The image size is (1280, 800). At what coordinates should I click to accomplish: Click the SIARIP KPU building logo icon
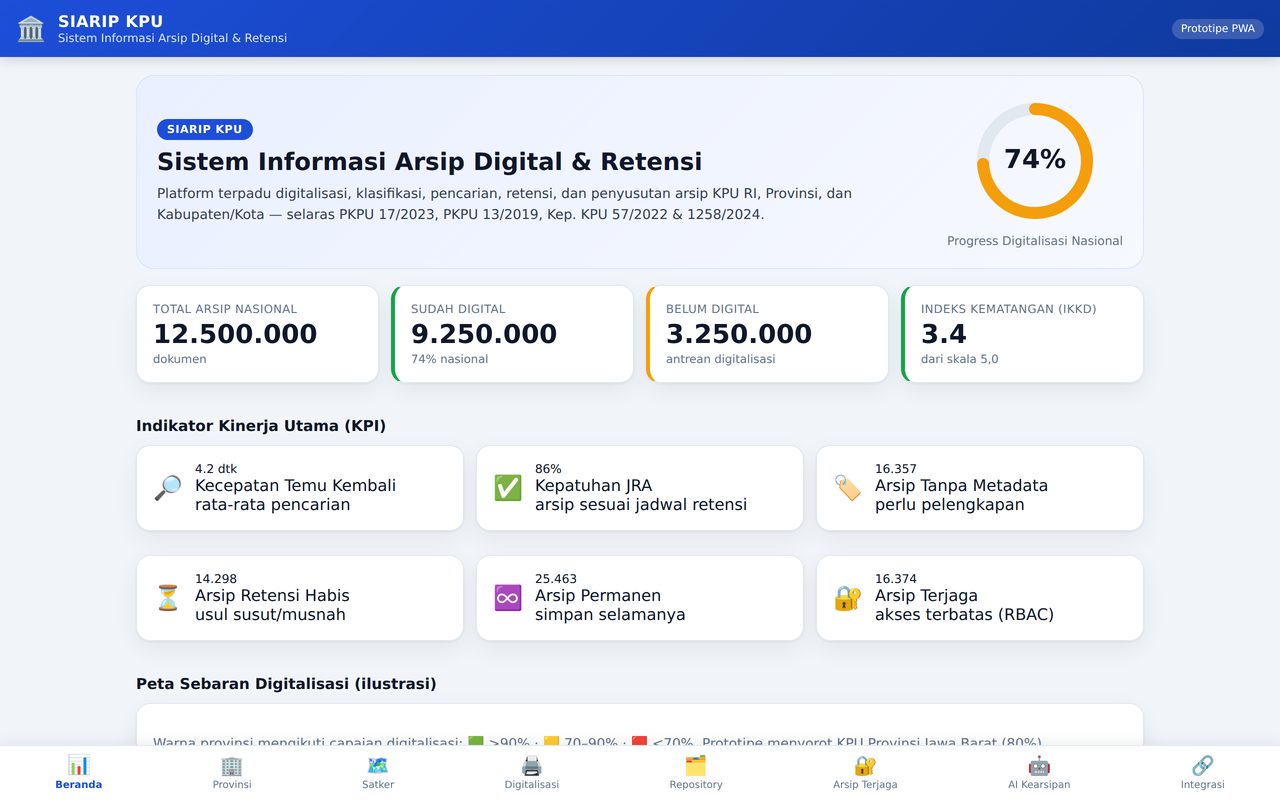pos(31,29)
